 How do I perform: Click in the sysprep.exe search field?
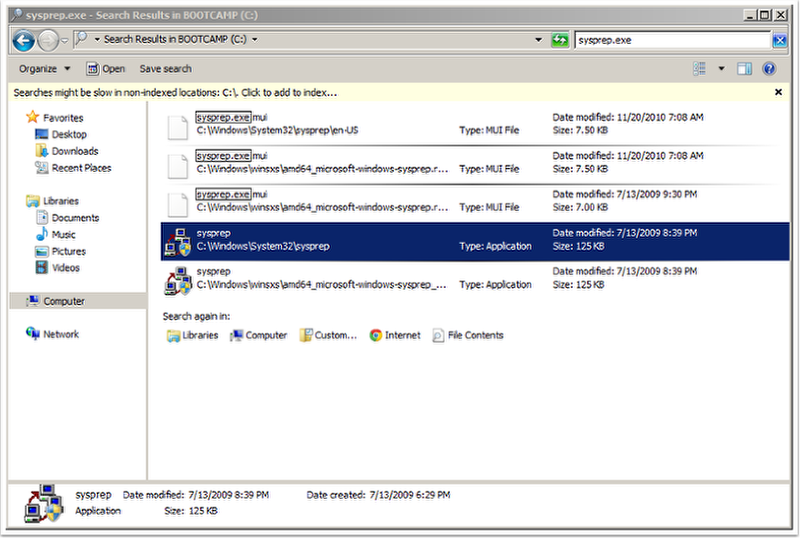pos(670,40)
